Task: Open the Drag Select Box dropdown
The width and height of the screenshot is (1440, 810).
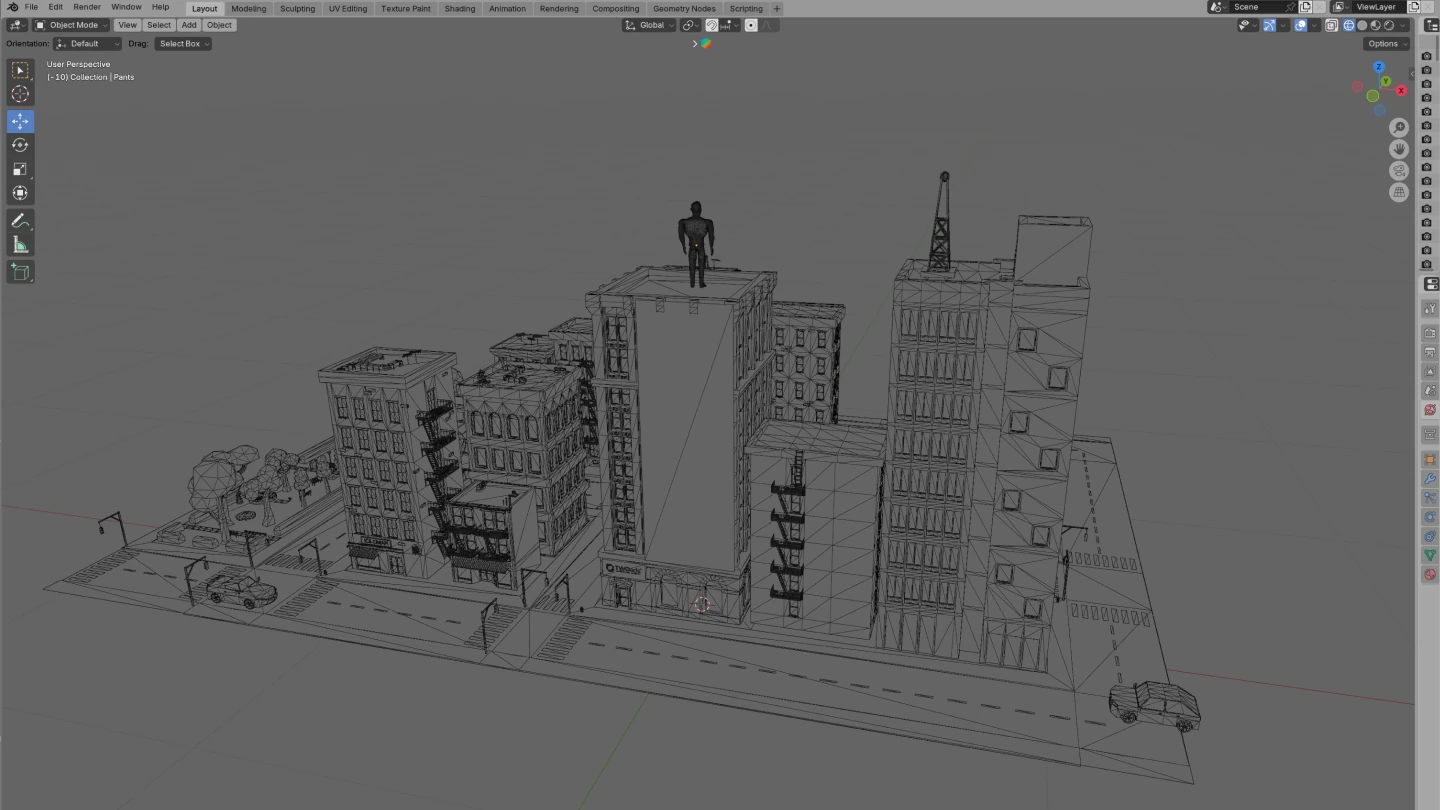Action: [182, 43]
